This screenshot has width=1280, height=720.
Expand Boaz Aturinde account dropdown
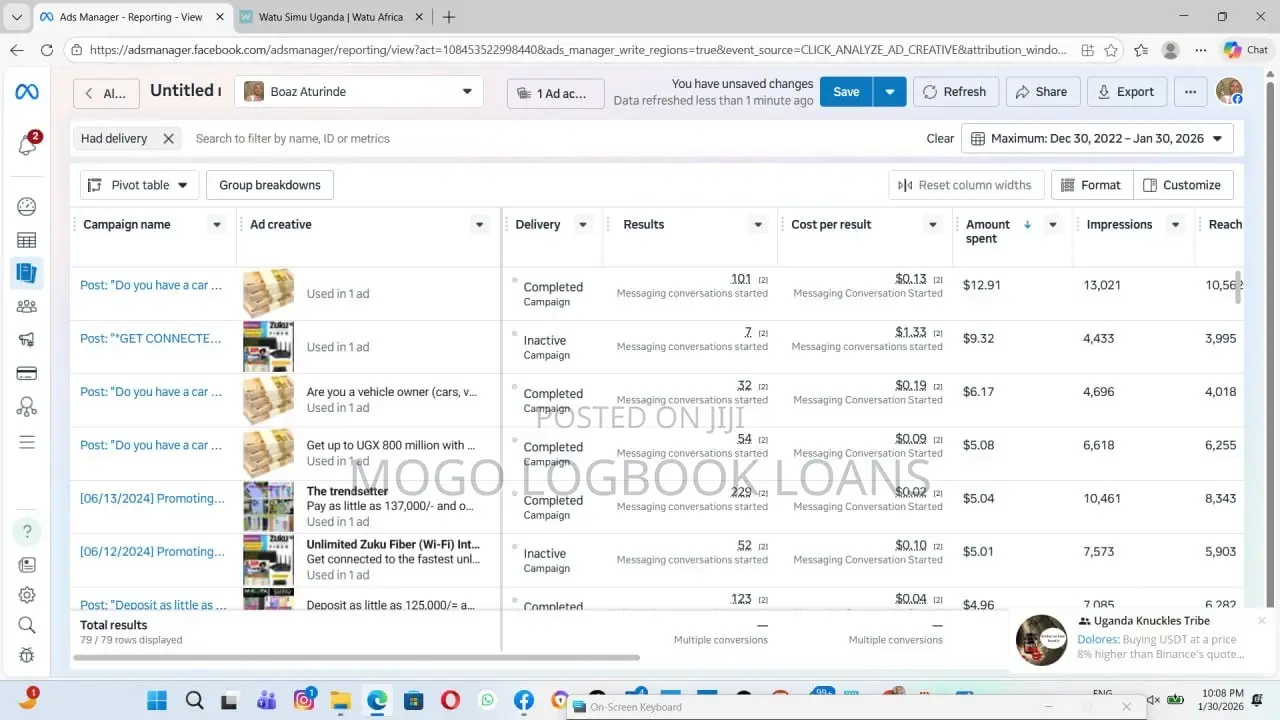coord(467,92)
